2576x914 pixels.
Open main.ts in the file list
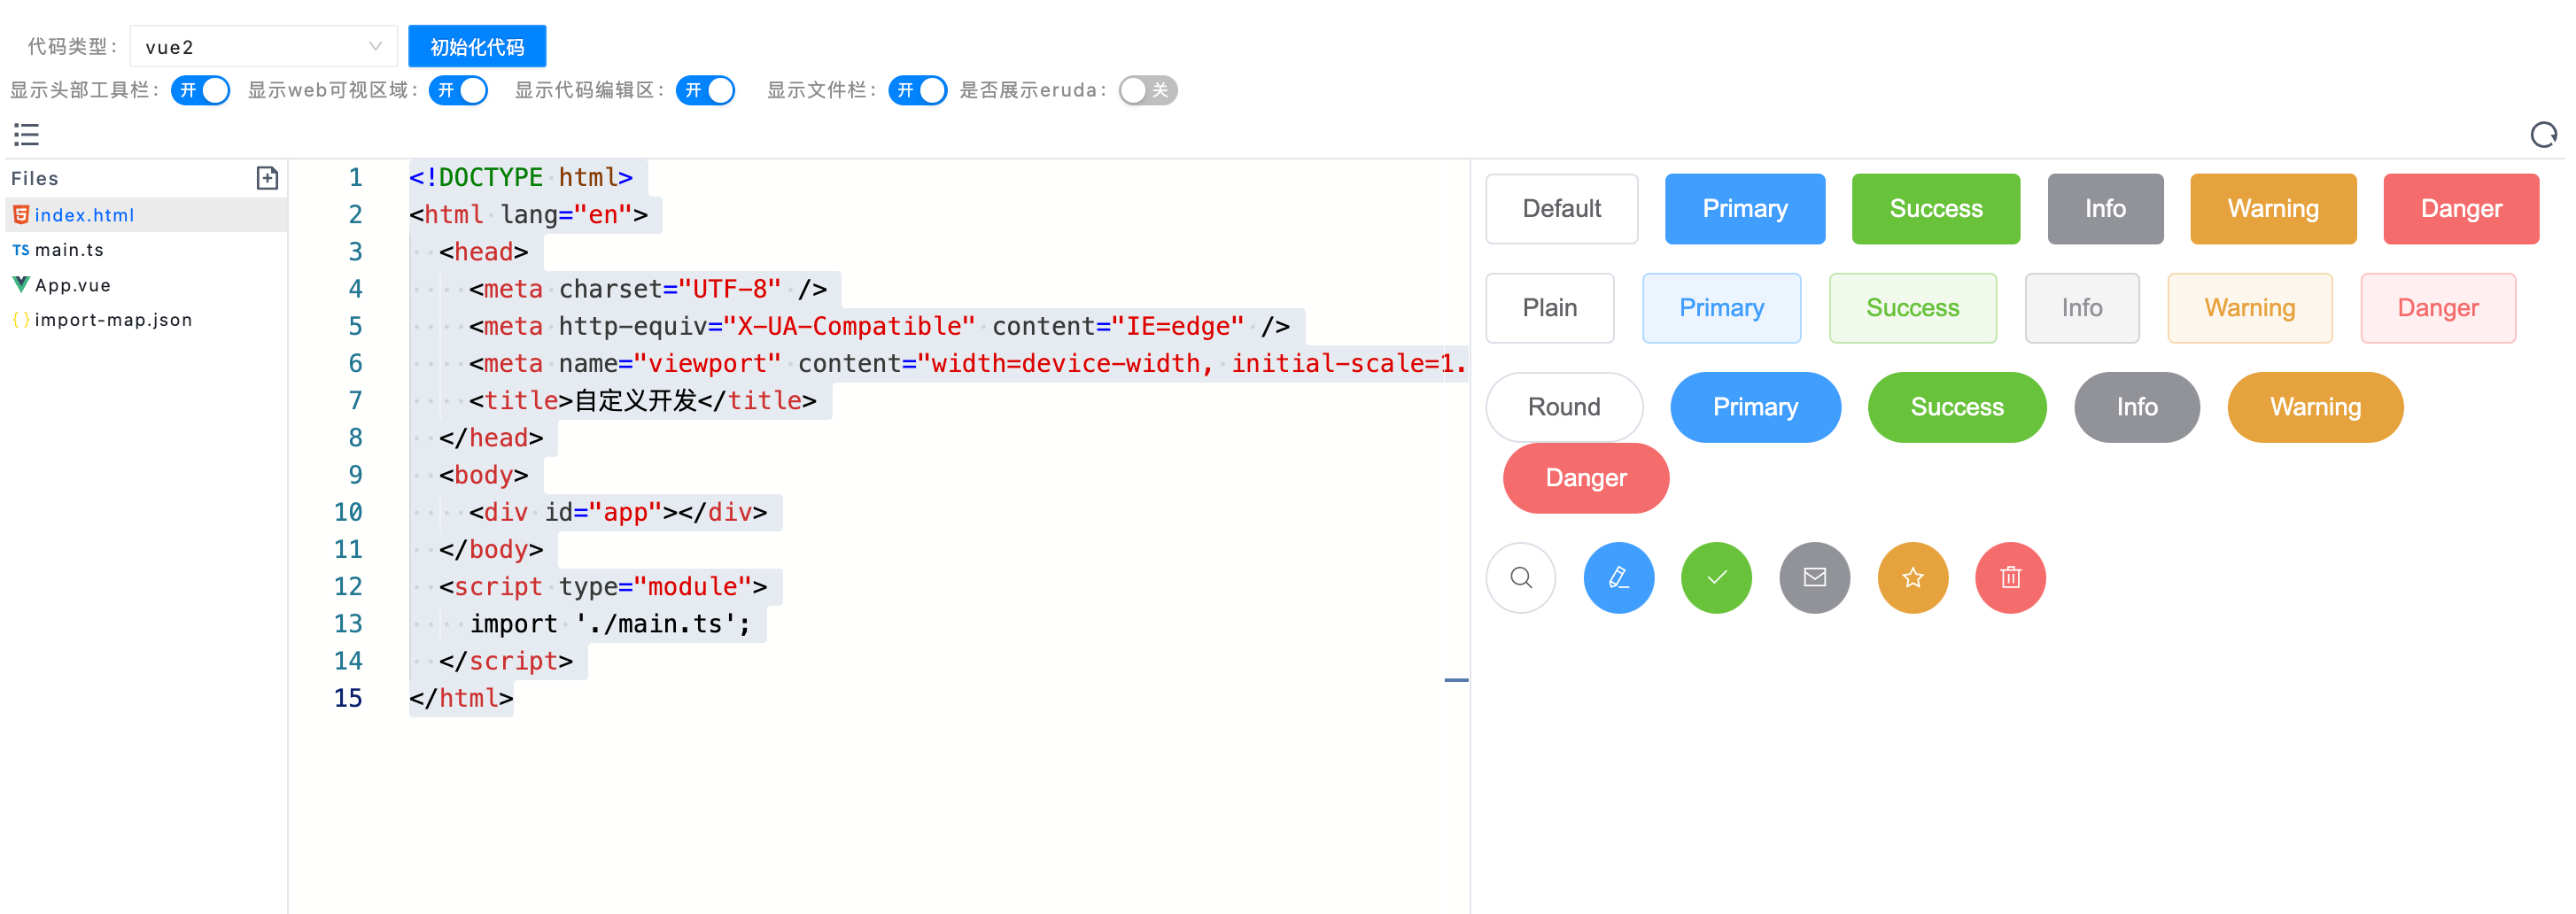pyautogui.click(x=146, y=250)
